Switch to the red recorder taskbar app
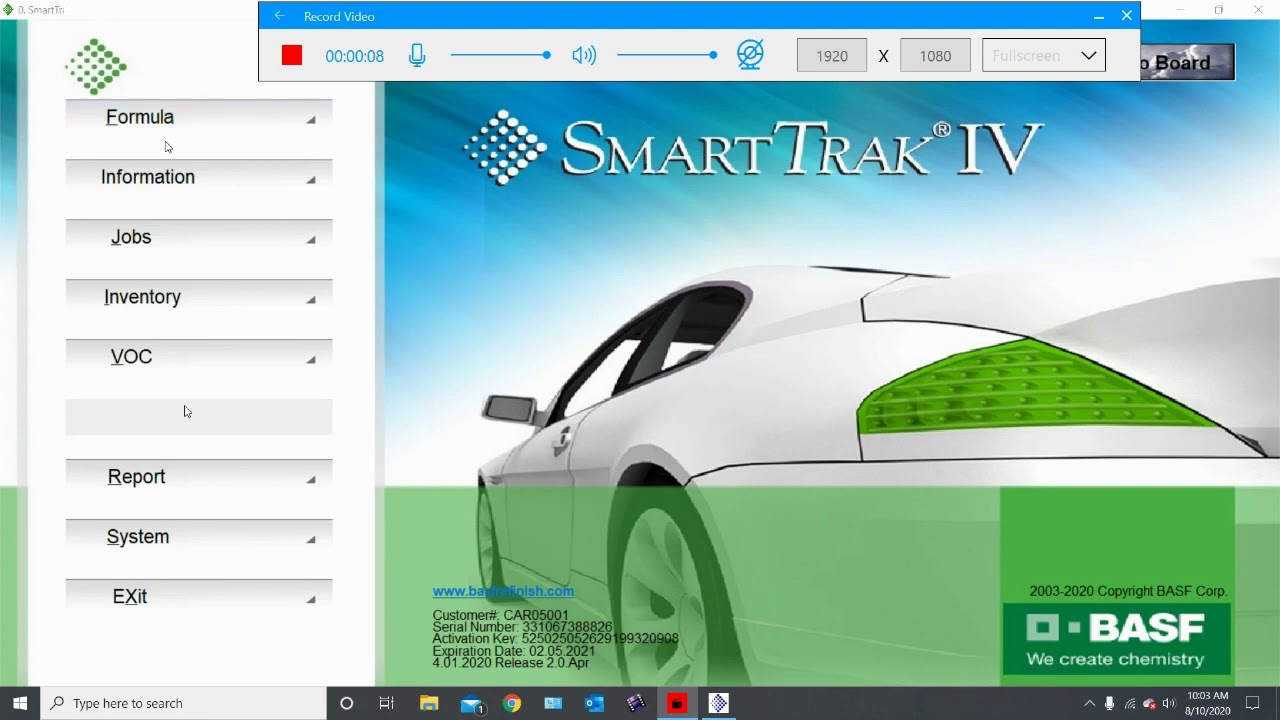The height and width of the screenshot is (720, 1280). 677,703
